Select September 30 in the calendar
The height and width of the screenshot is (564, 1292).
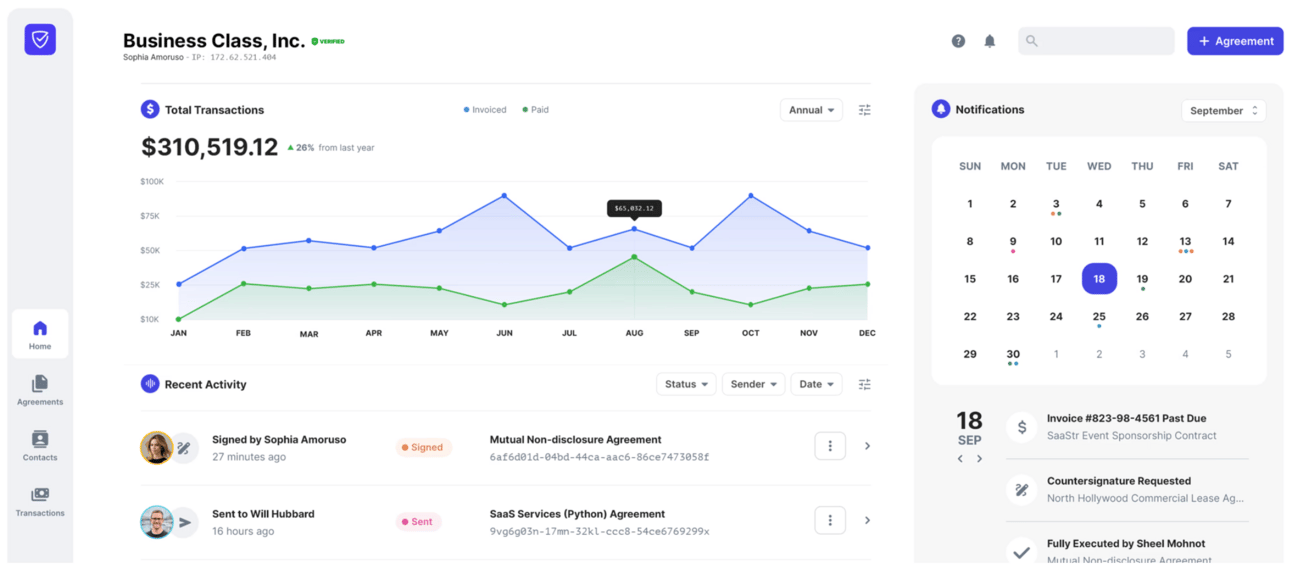click(x=1013, y=356)
